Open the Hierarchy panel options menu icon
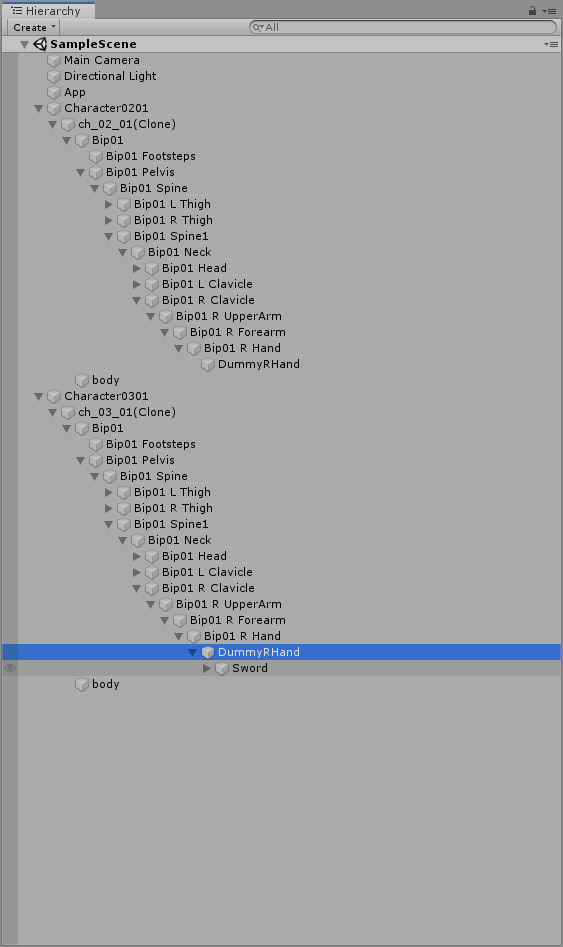Screen dimensions: 563x947 click(x=550, y=11)
